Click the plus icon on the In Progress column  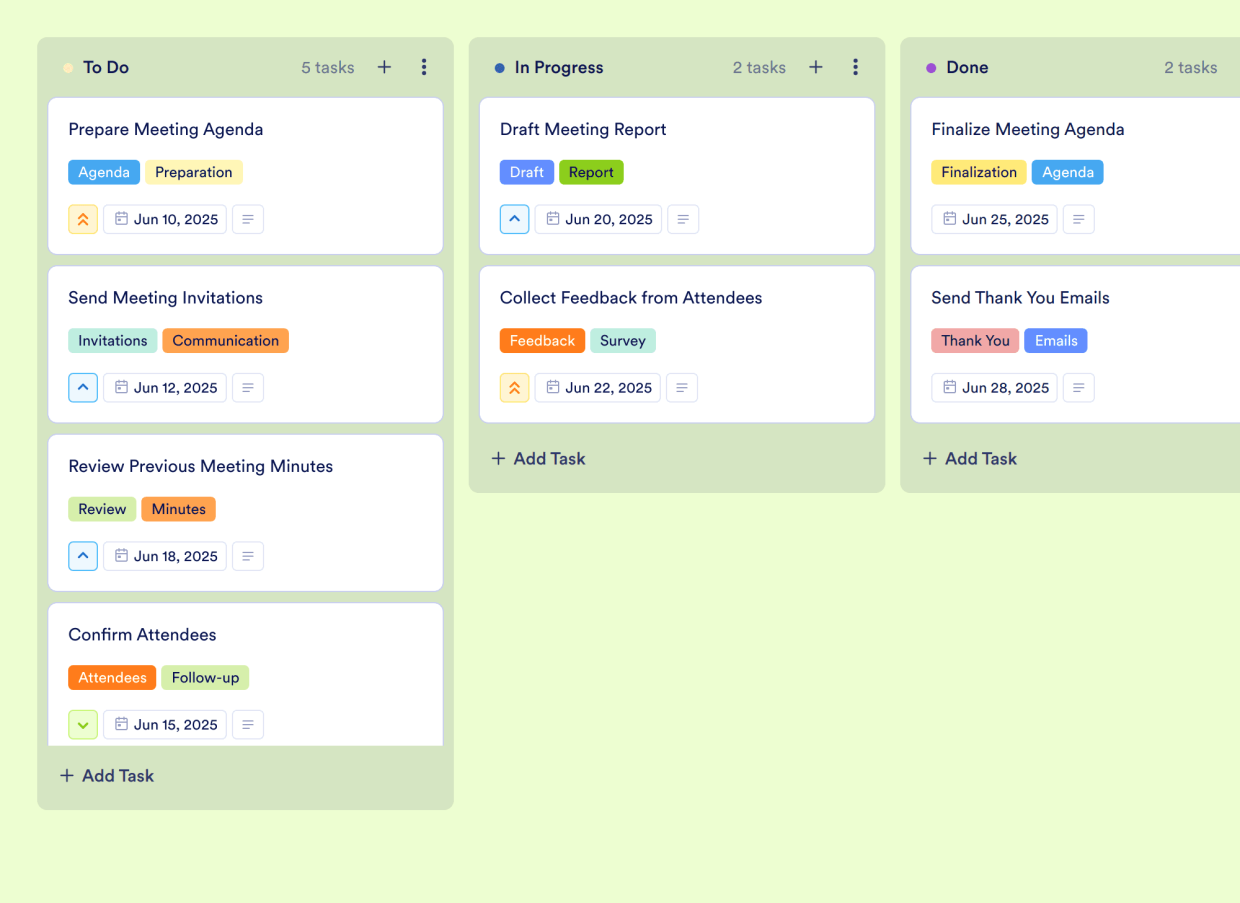click(x=815, y=67)
